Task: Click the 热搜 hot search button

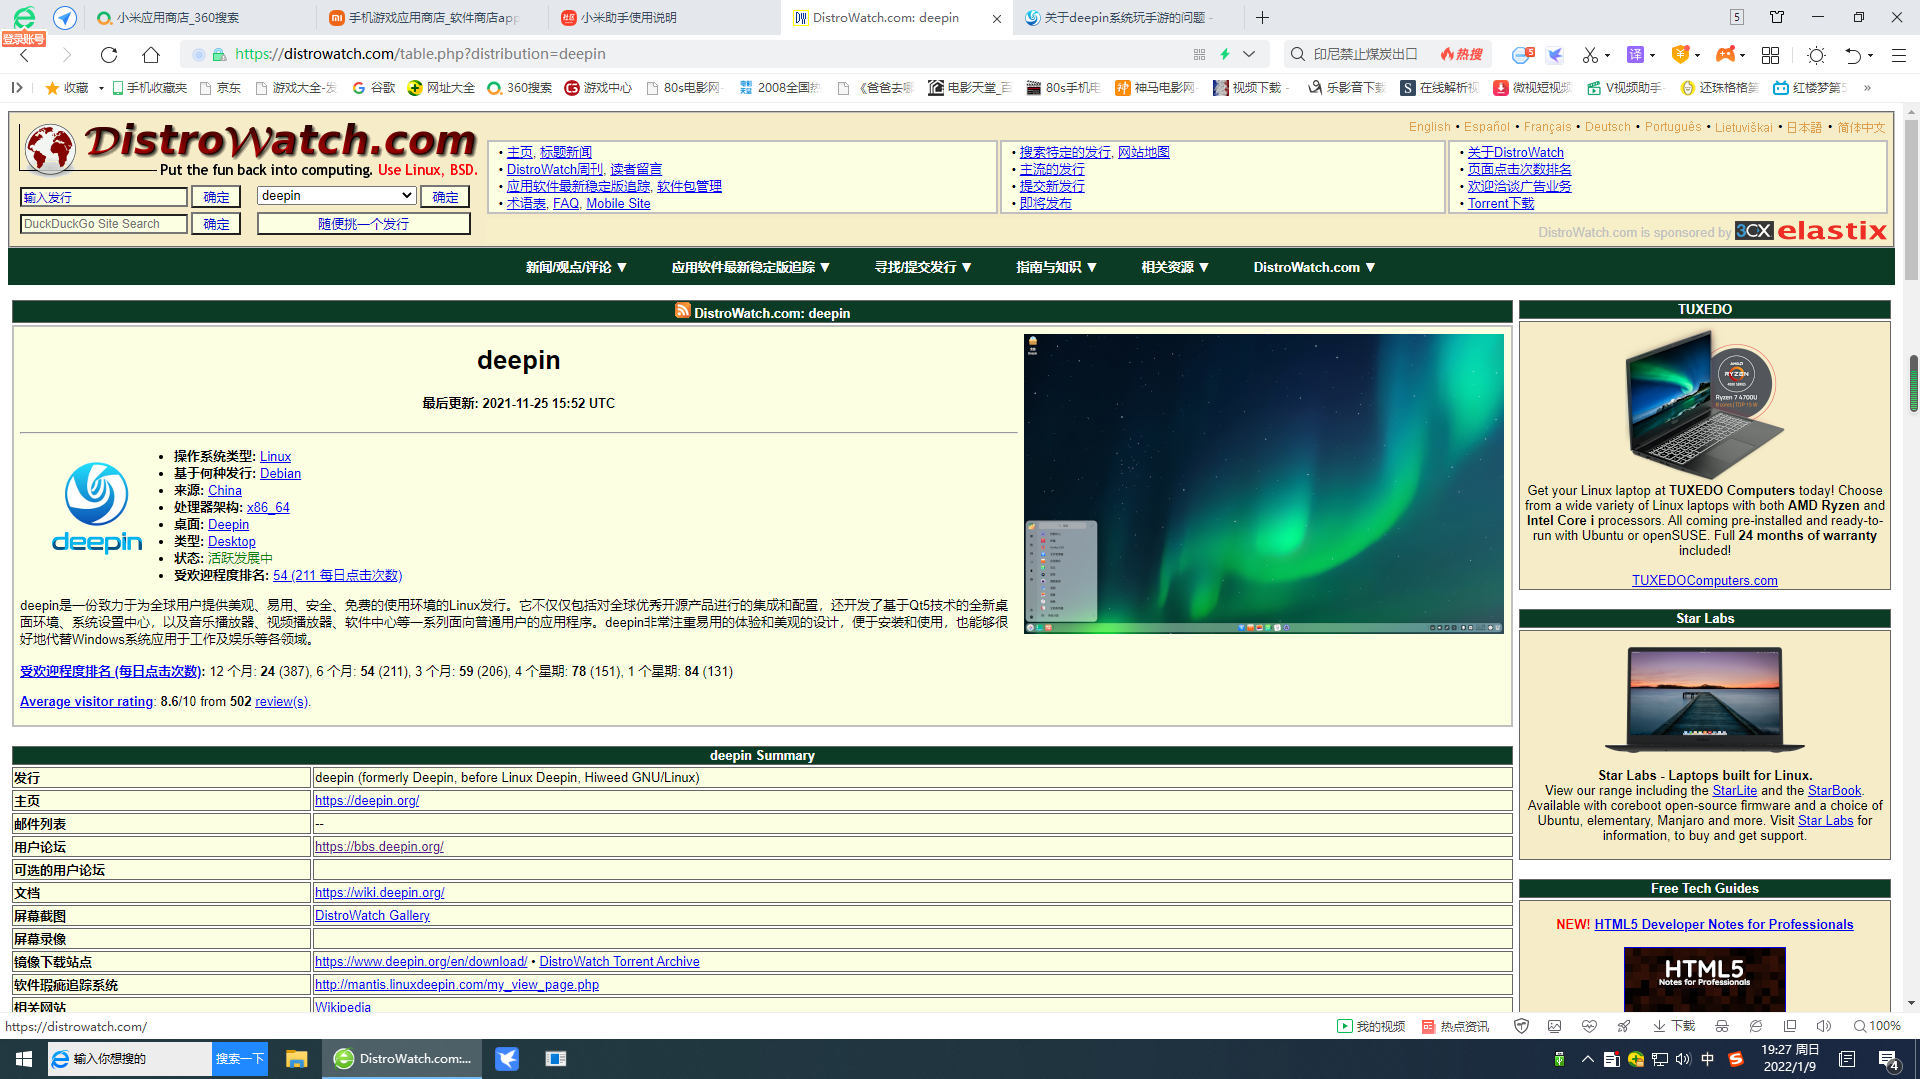Action: (x=1462, y=54)
